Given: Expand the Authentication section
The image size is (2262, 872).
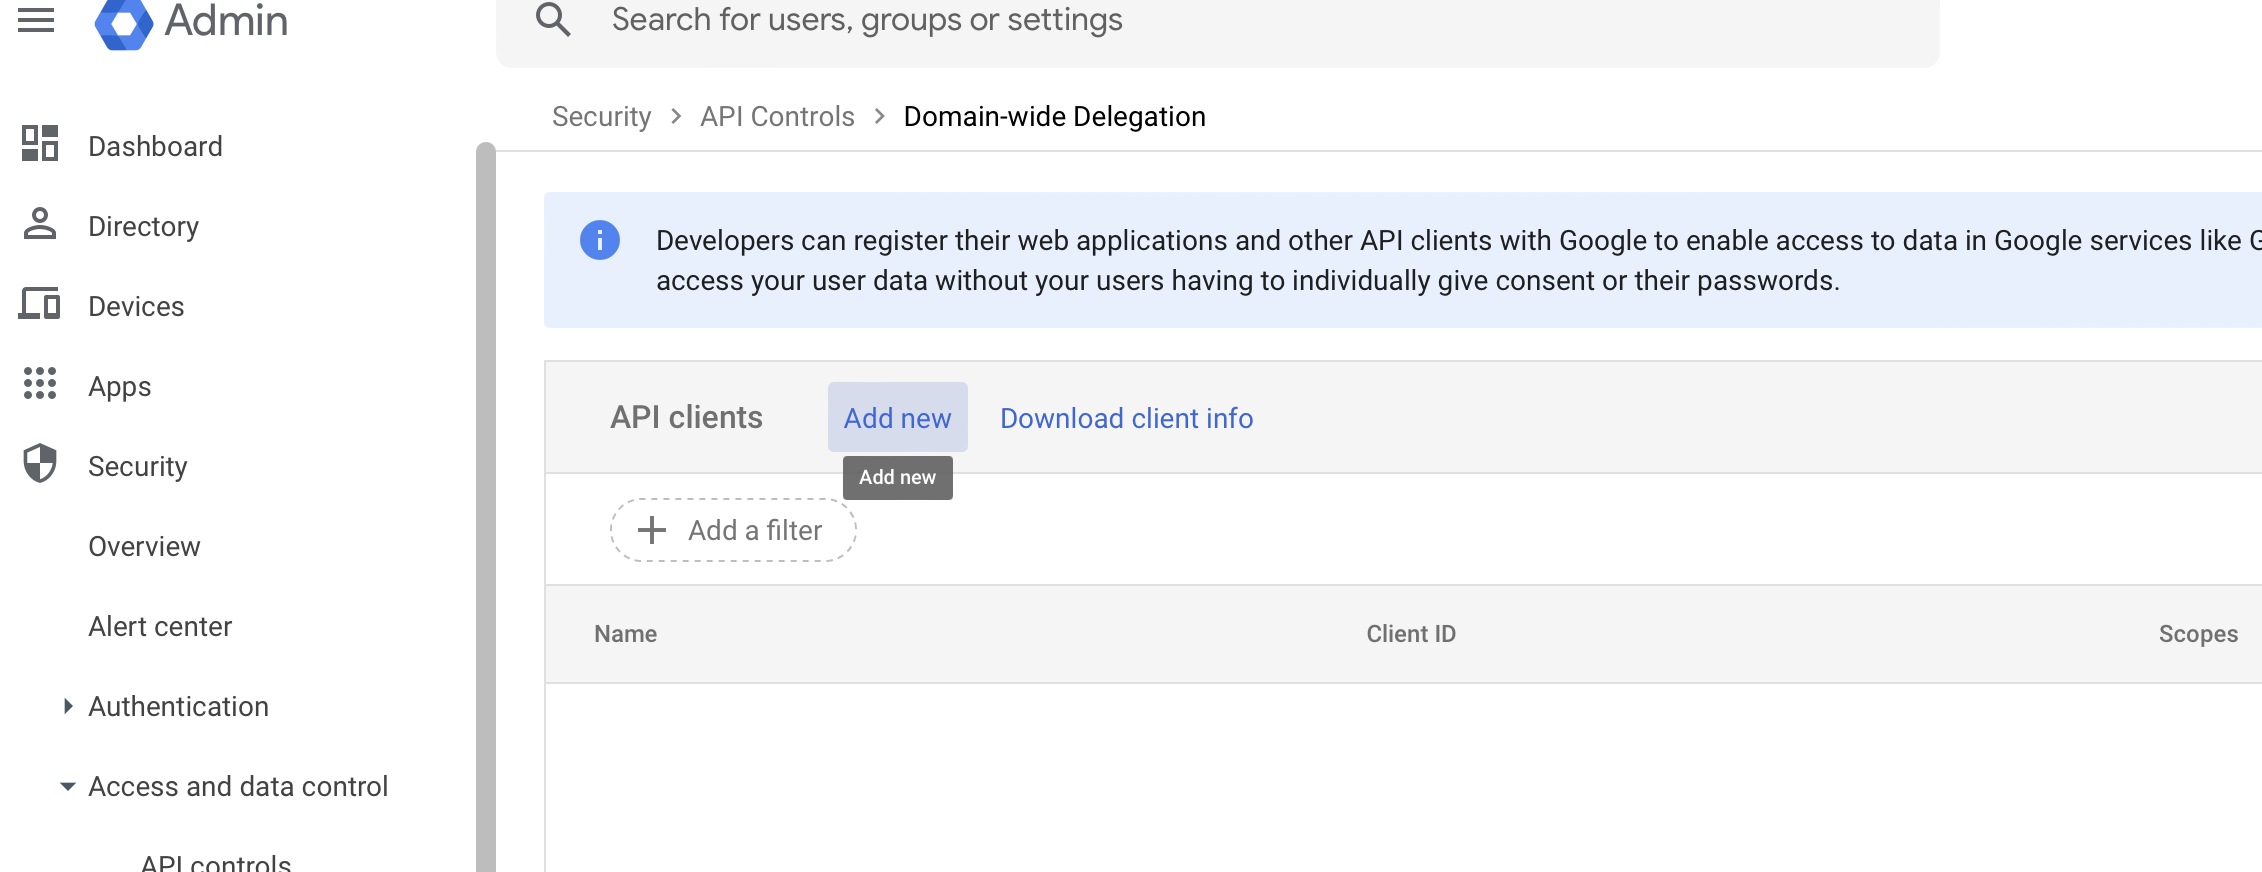Looking at the screenshot, I should click(68, 706).
